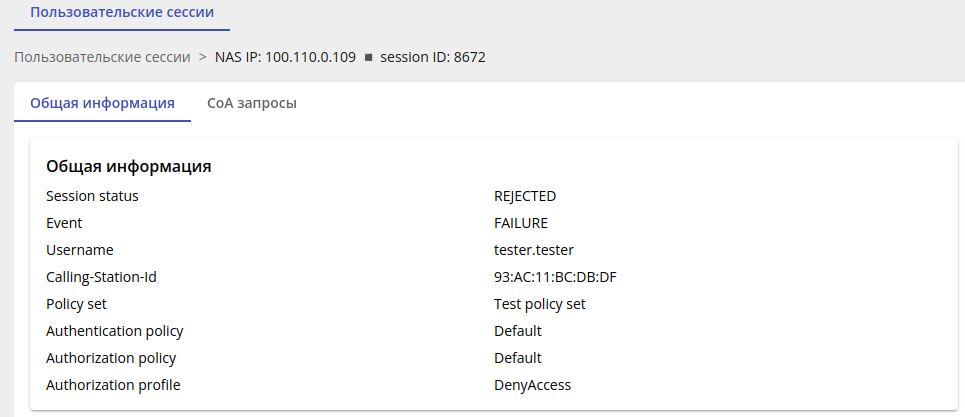The height and width of the screenshot is (417, 965).
Task: Click MAC address 93:AC:11:BC:DB:DF
Action: tap(562, 277)
